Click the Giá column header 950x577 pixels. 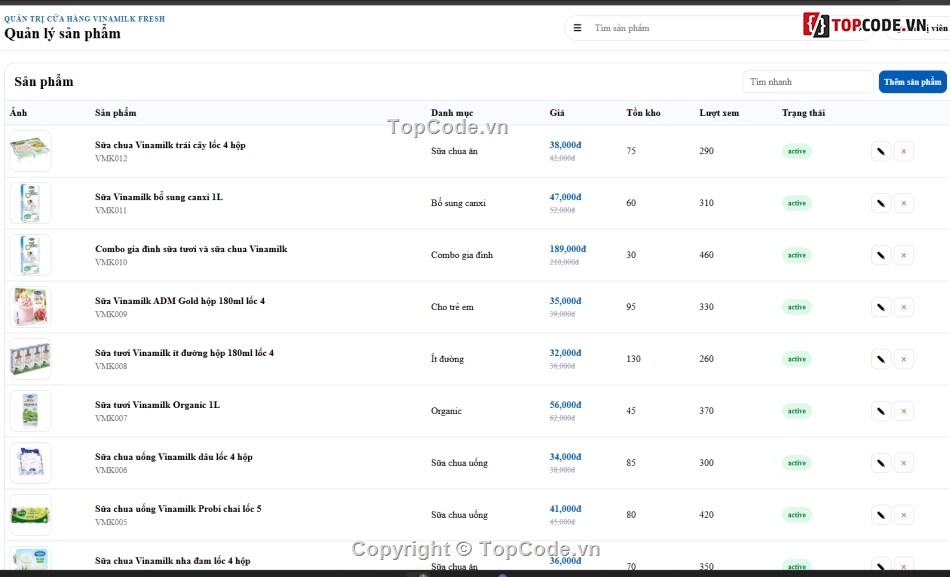click(557, 113)
